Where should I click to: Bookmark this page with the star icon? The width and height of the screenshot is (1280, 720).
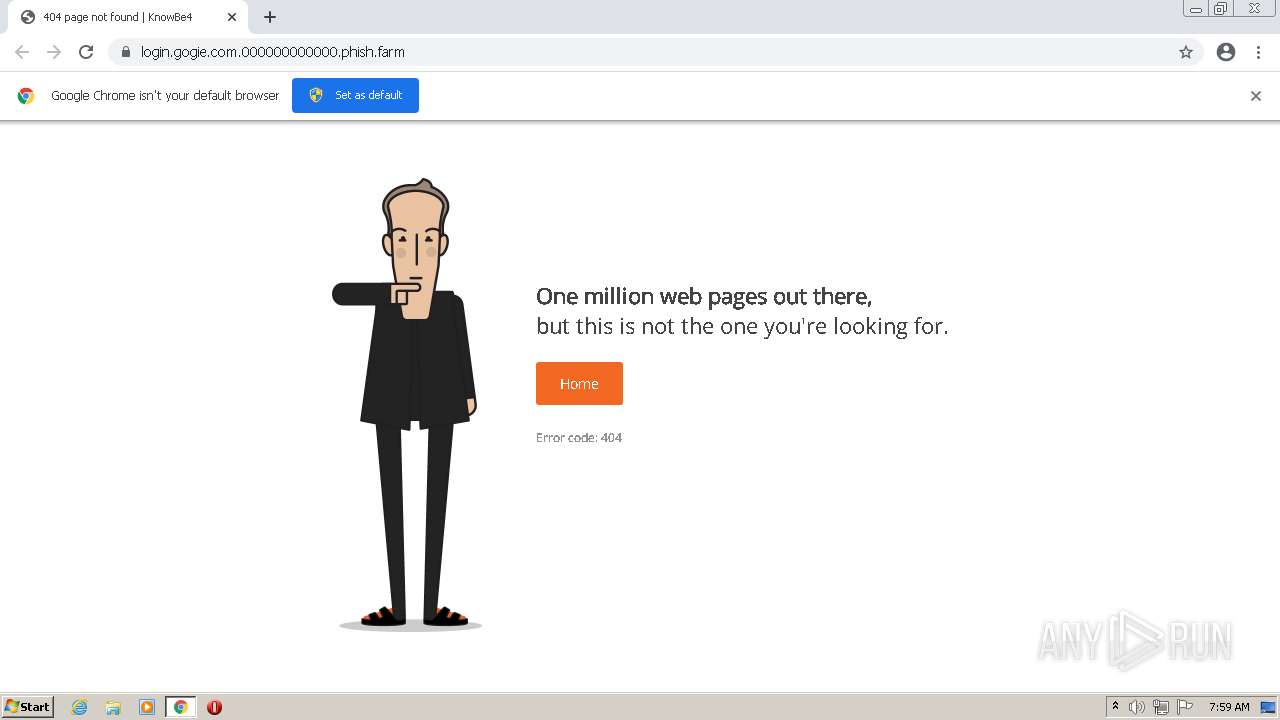1186,52
